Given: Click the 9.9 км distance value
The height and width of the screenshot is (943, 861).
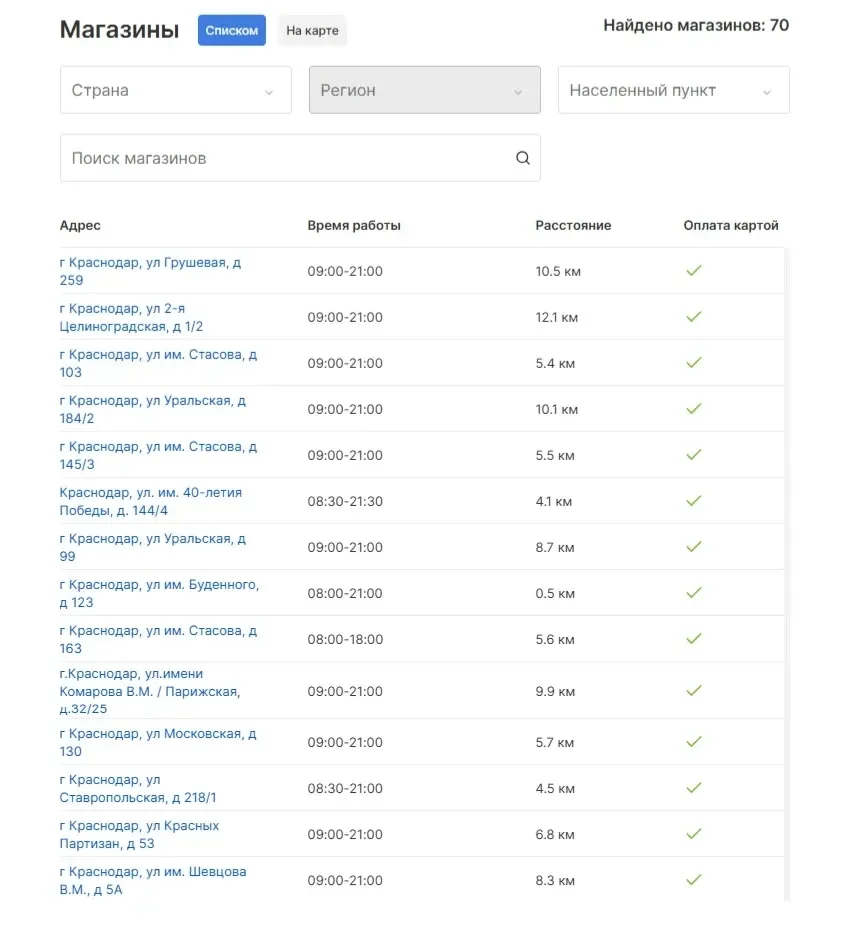Looking at the screenshot, I should click(x=555, y=692).
